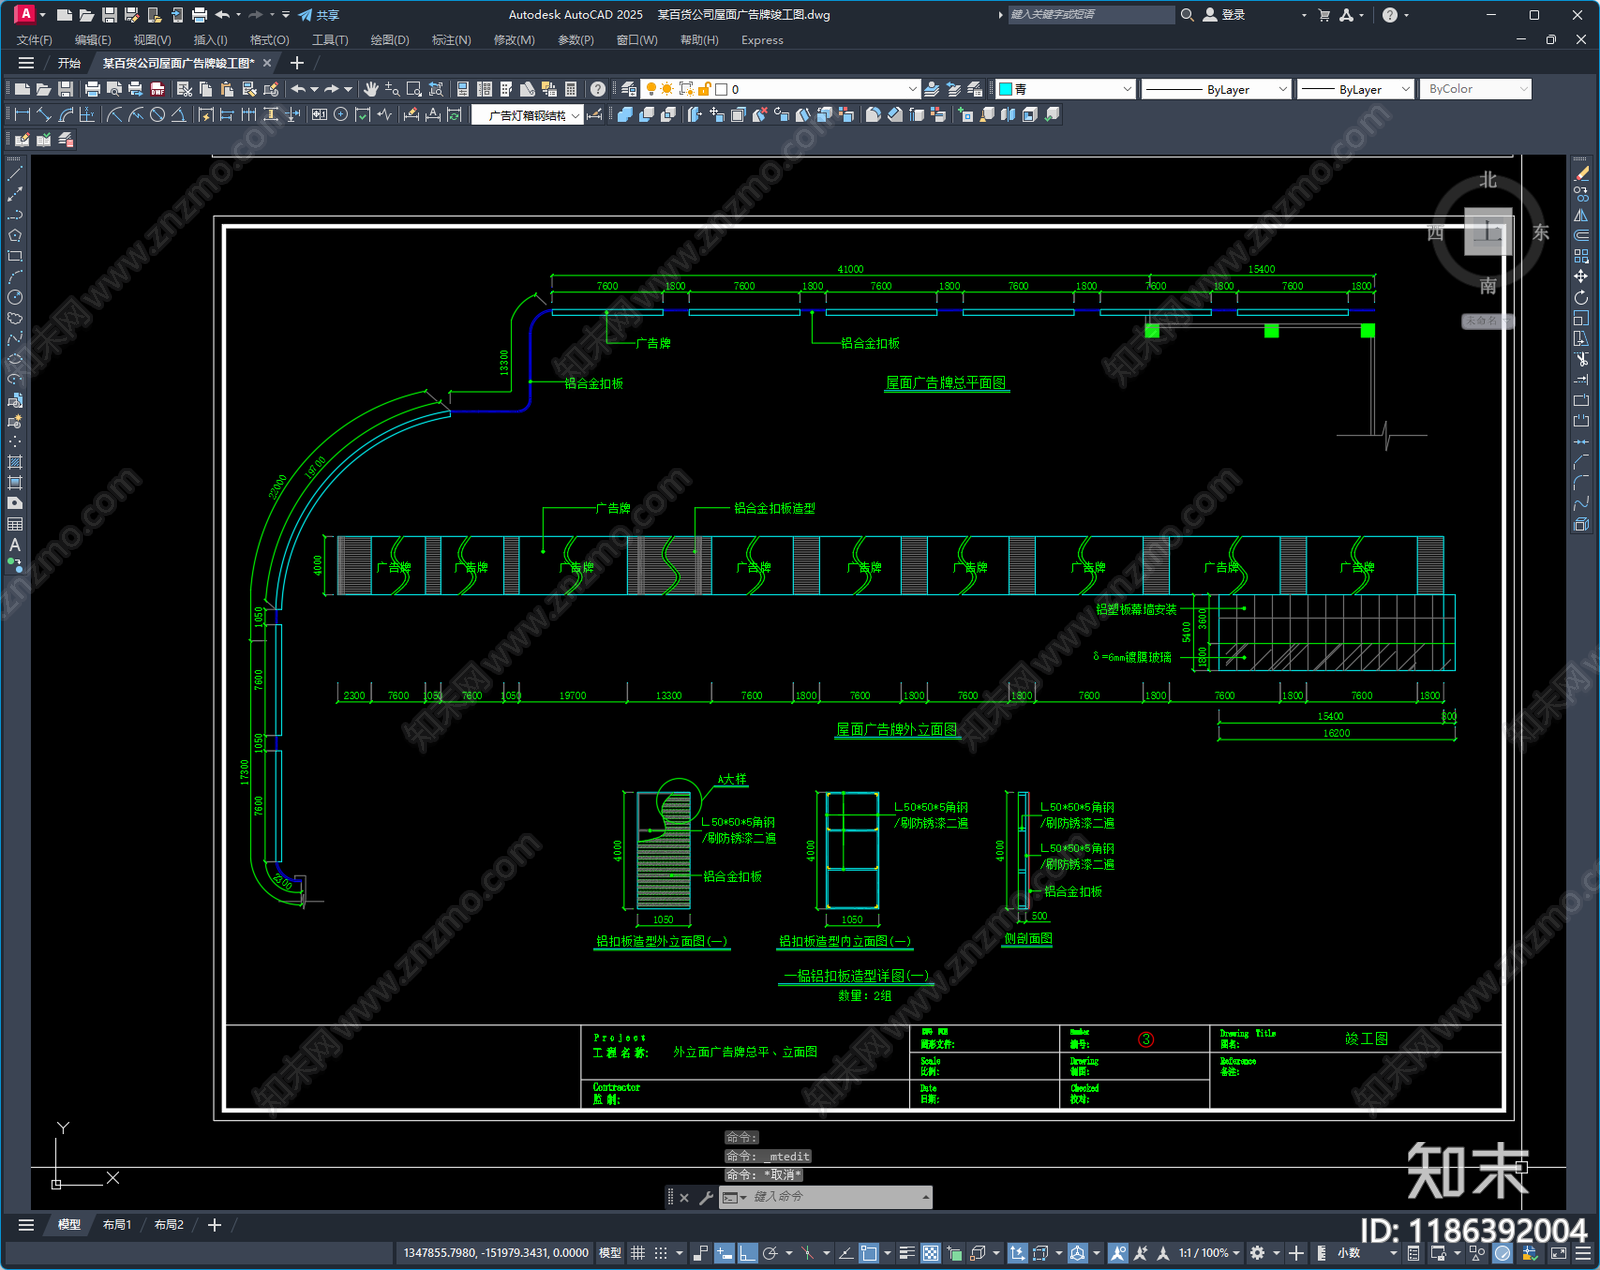The width and height of the screenshot is (1600, 1270).
Task: Add a new drawing tab with the plus button
Action: [297, 63]
